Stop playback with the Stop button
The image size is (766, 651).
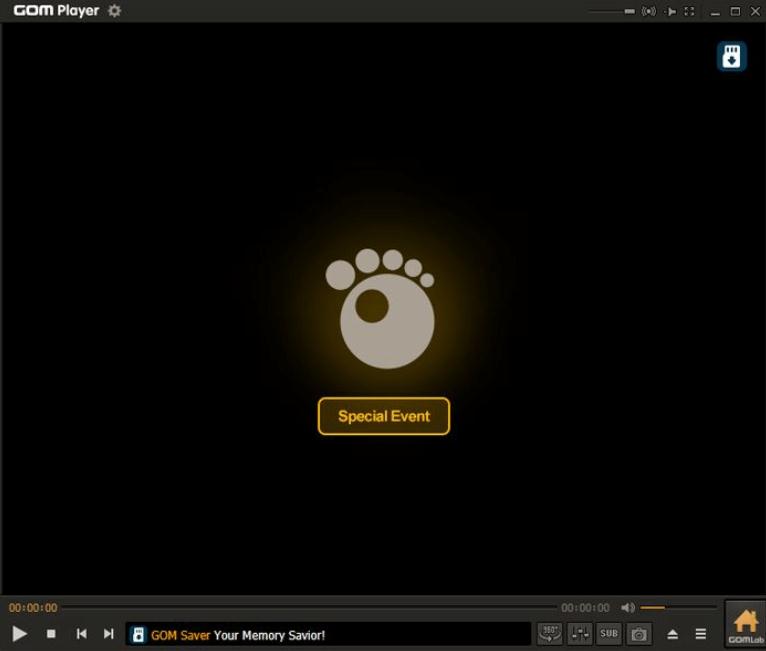(51, 634)
